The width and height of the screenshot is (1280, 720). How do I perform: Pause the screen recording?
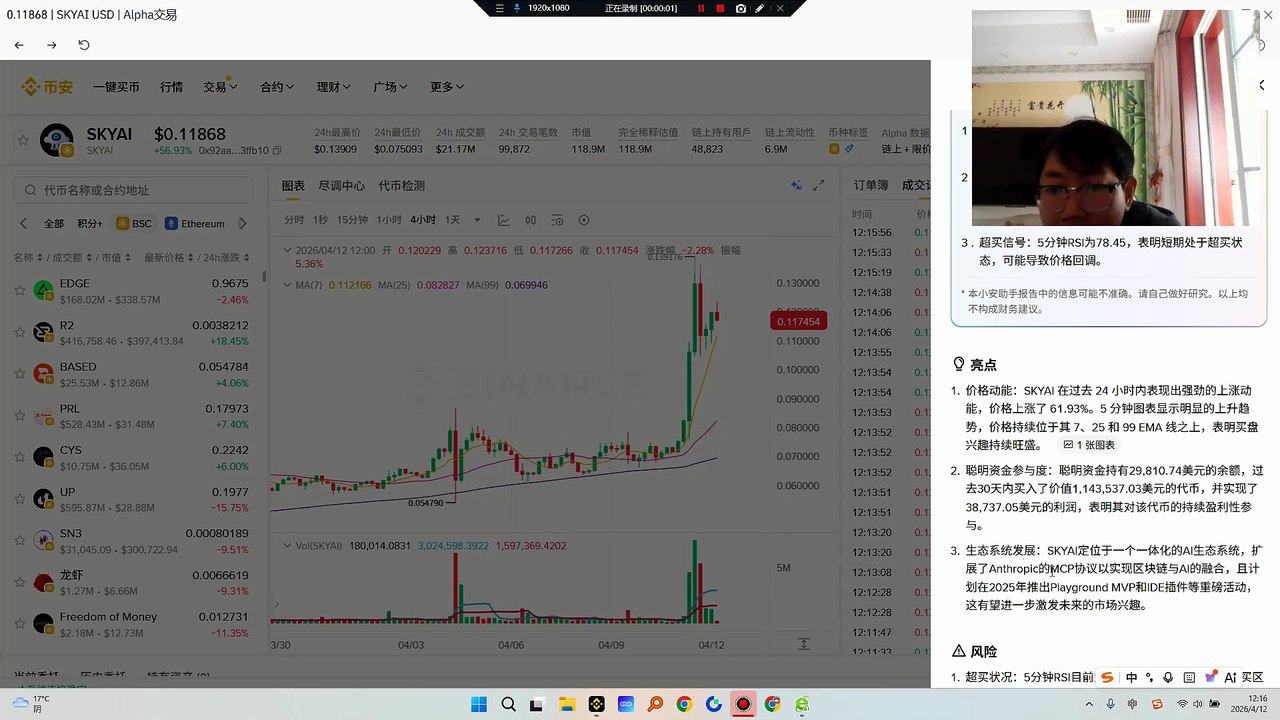(701, 8)
